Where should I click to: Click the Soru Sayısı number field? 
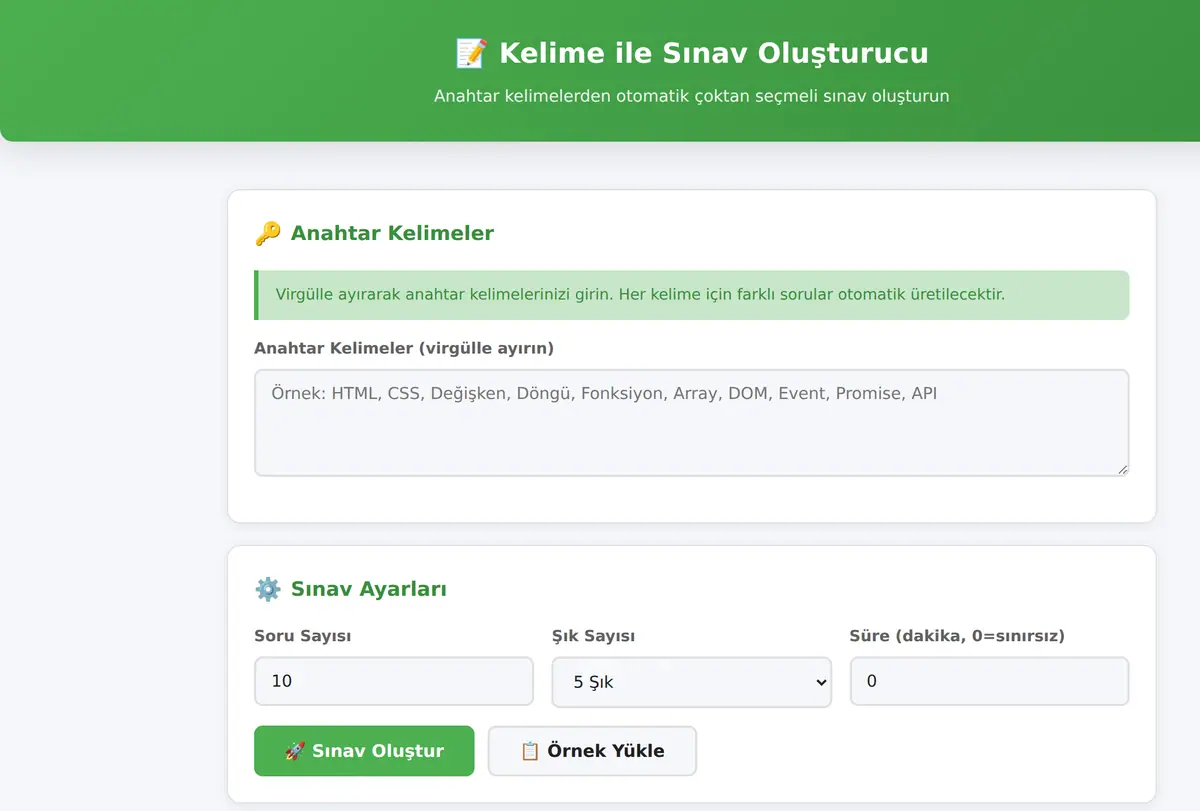pyautogui.click(x=394, y=682)
